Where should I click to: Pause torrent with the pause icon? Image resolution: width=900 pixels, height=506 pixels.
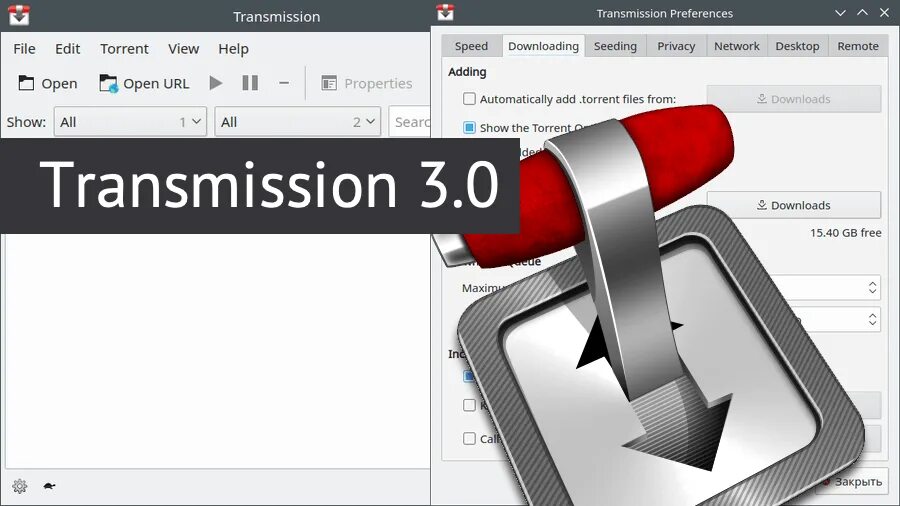tap(250, 83)
